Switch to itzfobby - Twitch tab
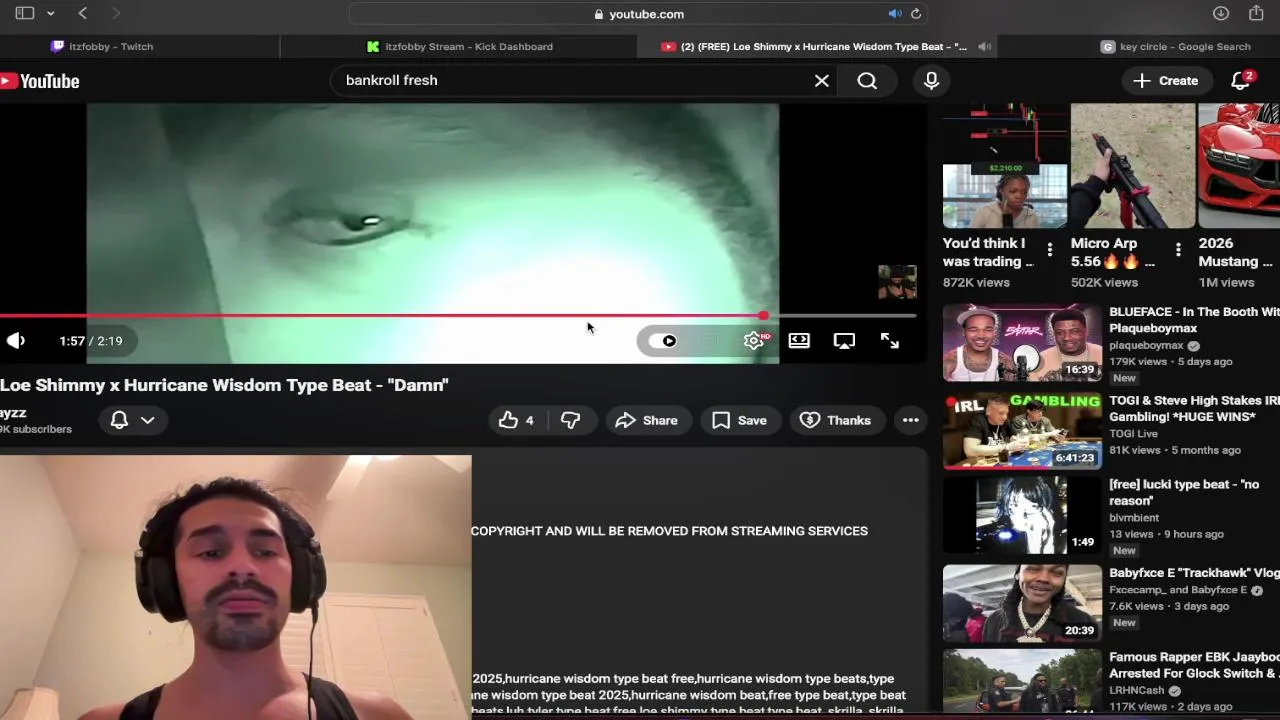Screen dimensions: 1280x720 coord(102,46)
